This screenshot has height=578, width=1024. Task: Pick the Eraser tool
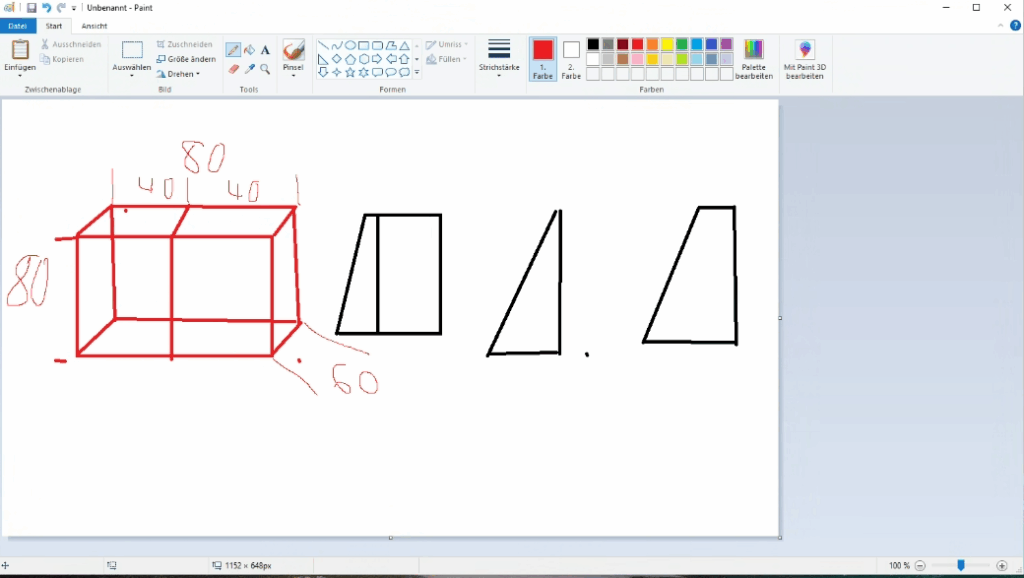click(x=233, y=70)
